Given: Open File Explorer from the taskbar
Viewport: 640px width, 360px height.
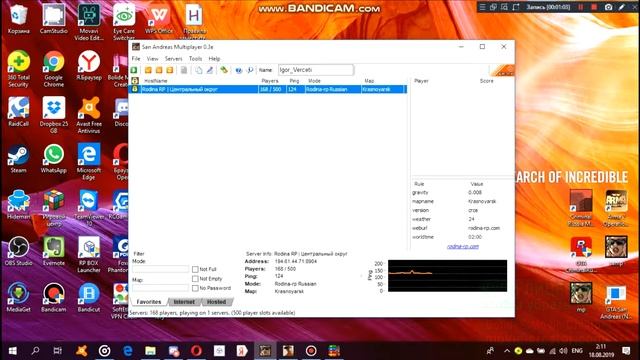Looking at the screenshot, I should 150,351.
